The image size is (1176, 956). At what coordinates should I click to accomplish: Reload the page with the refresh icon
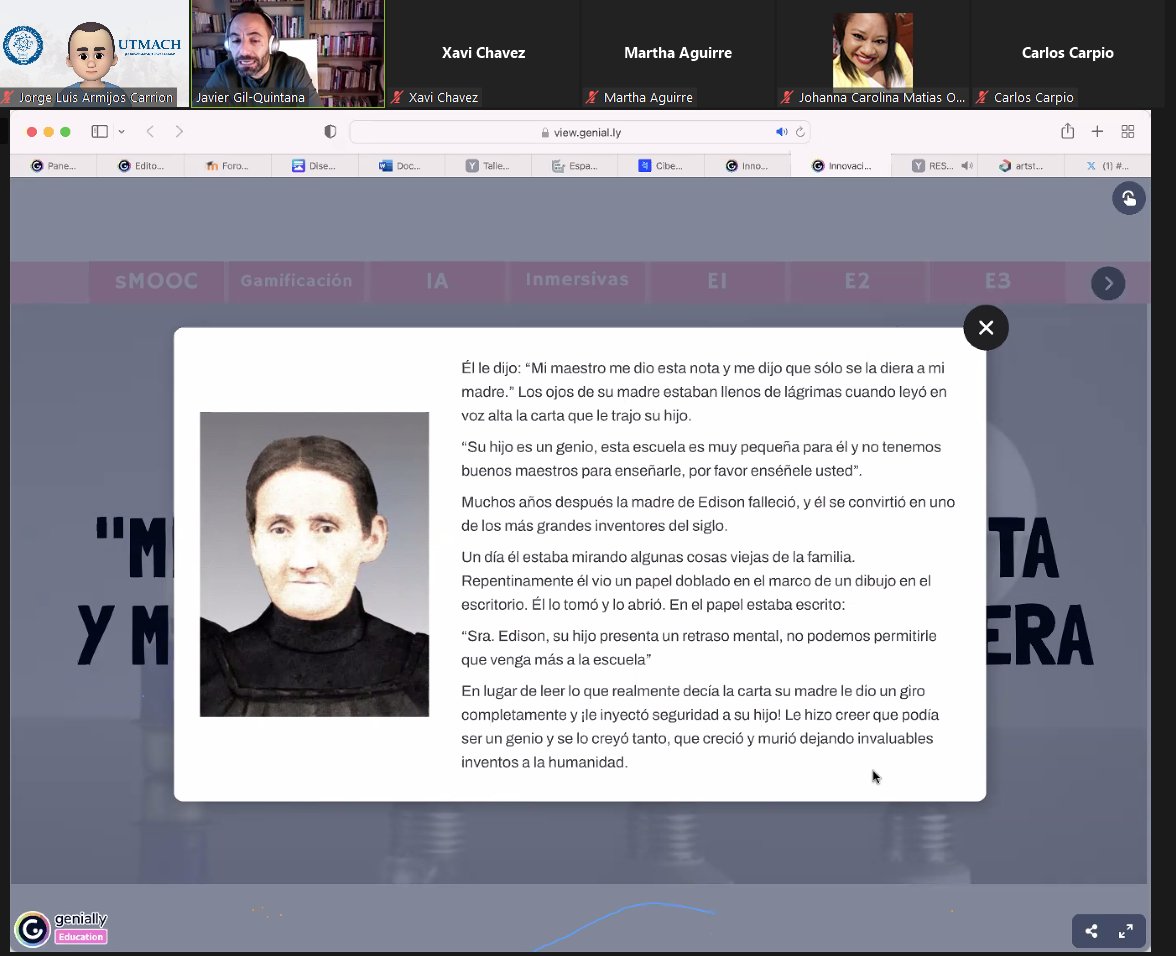pos(800,132)
